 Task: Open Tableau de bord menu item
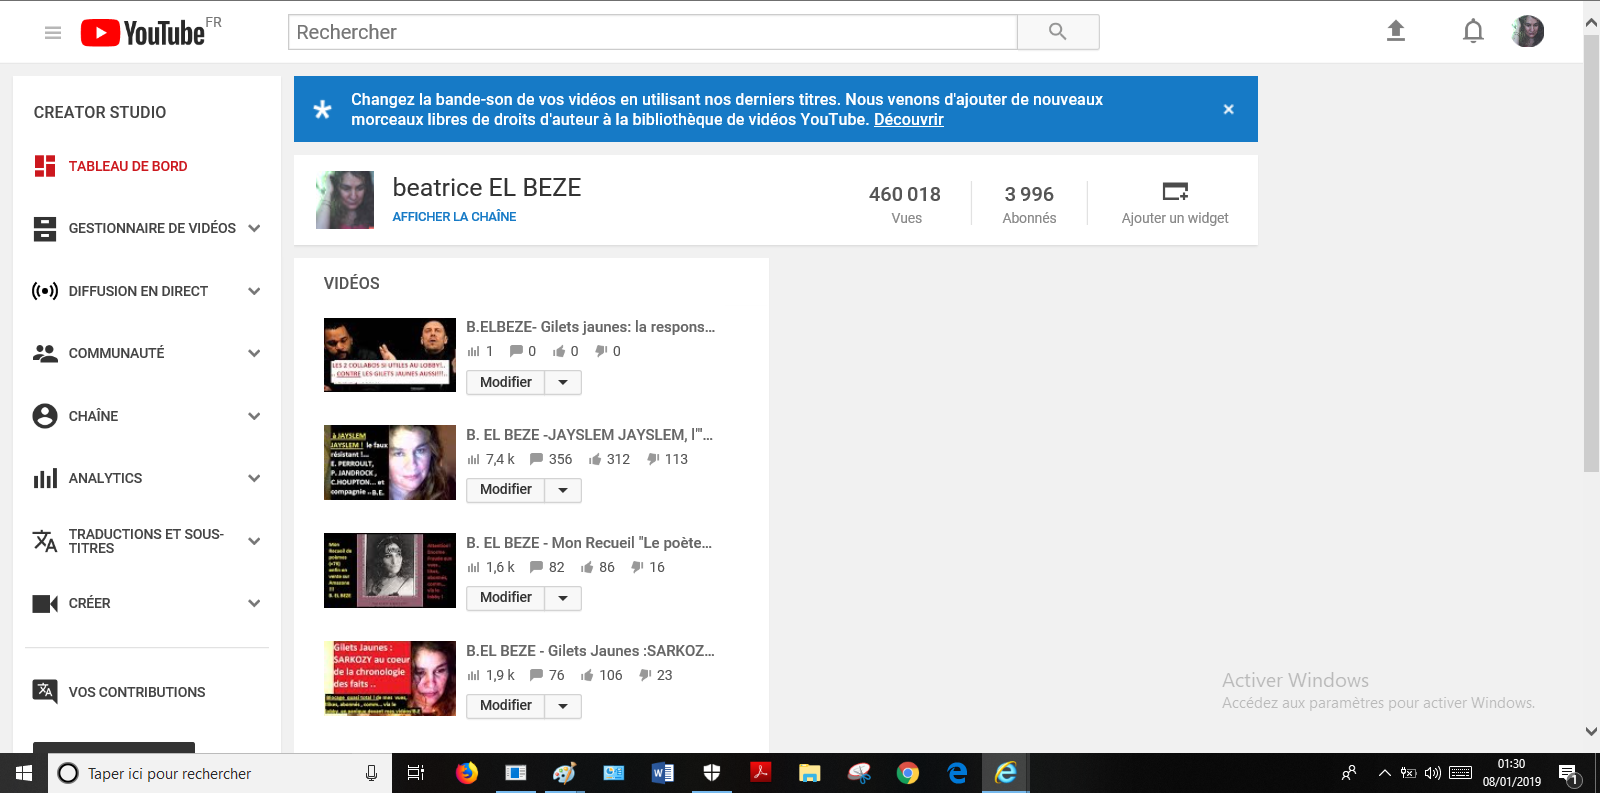click(128, 166)
